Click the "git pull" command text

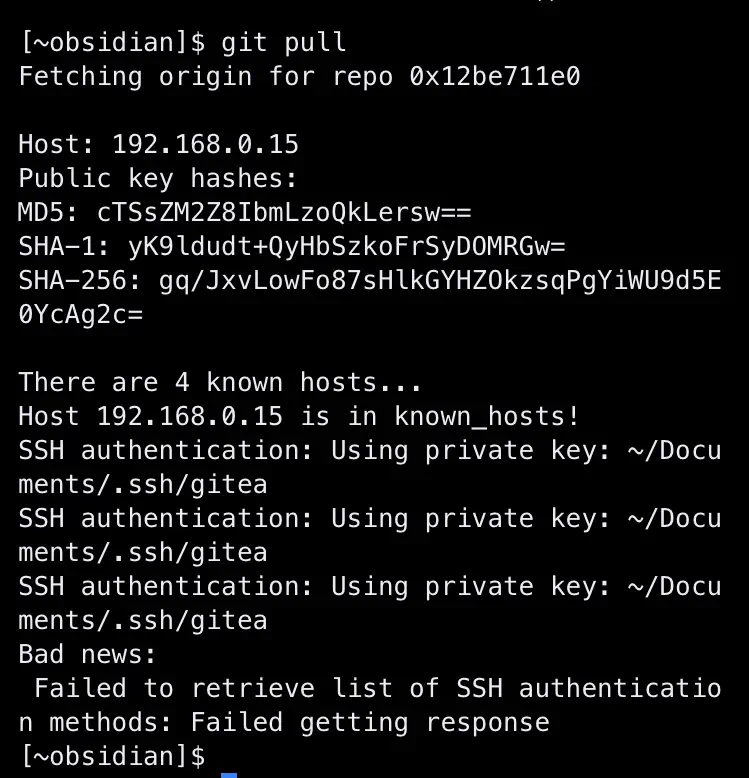pyautogui.click(x=284, y=42)
